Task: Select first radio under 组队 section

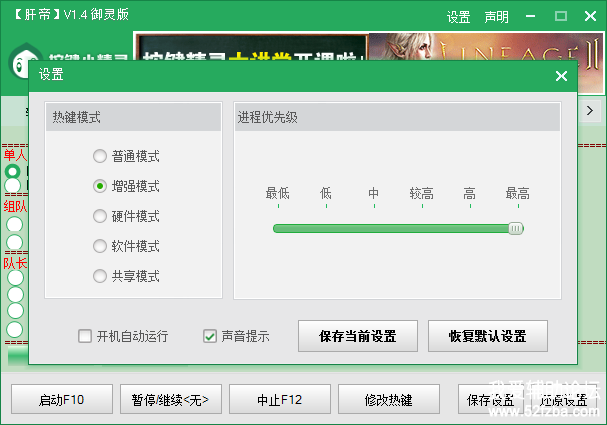Action: click(x=15, y=224)
